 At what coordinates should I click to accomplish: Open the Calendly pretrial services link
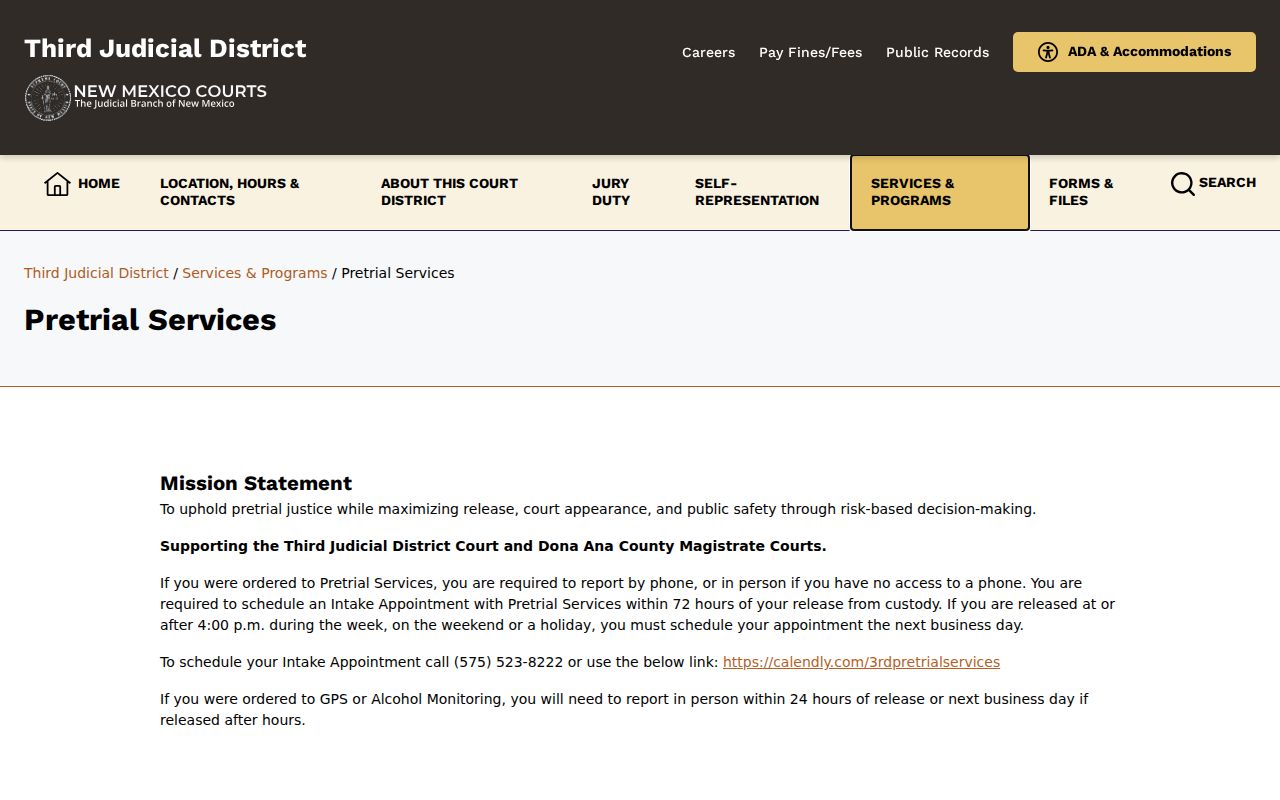[x=861, y=662]
